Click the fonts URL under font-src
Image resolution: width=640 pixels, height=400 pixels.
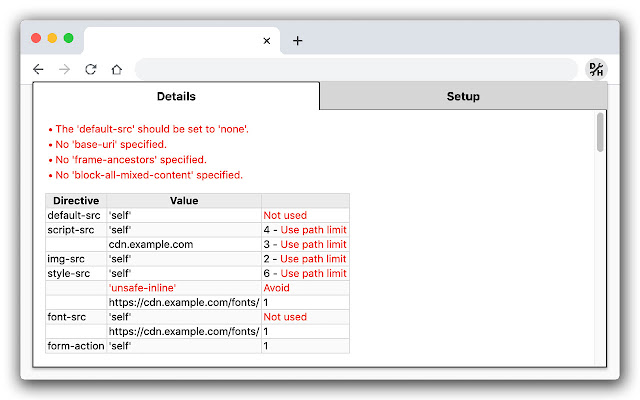[184, 331]
